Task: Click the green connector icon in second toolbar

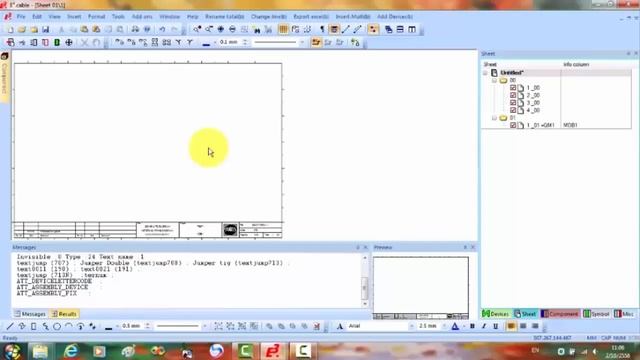Action: (x=57, y=42)
